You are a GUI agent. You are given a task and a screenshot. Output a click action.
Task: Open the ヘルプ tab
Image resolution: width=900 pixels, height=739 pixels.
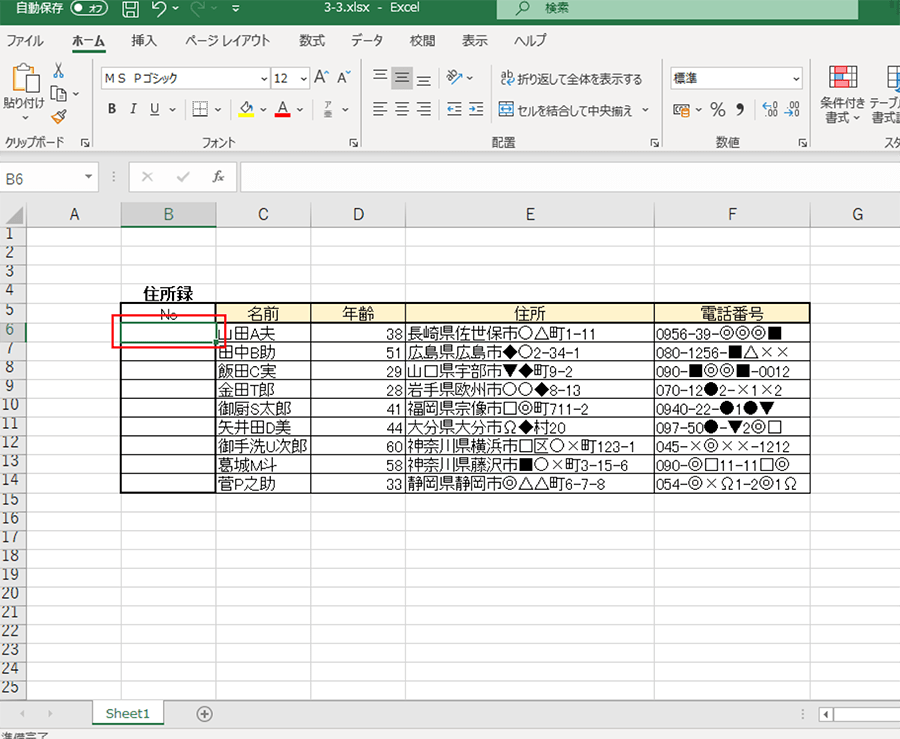(530, 41)
